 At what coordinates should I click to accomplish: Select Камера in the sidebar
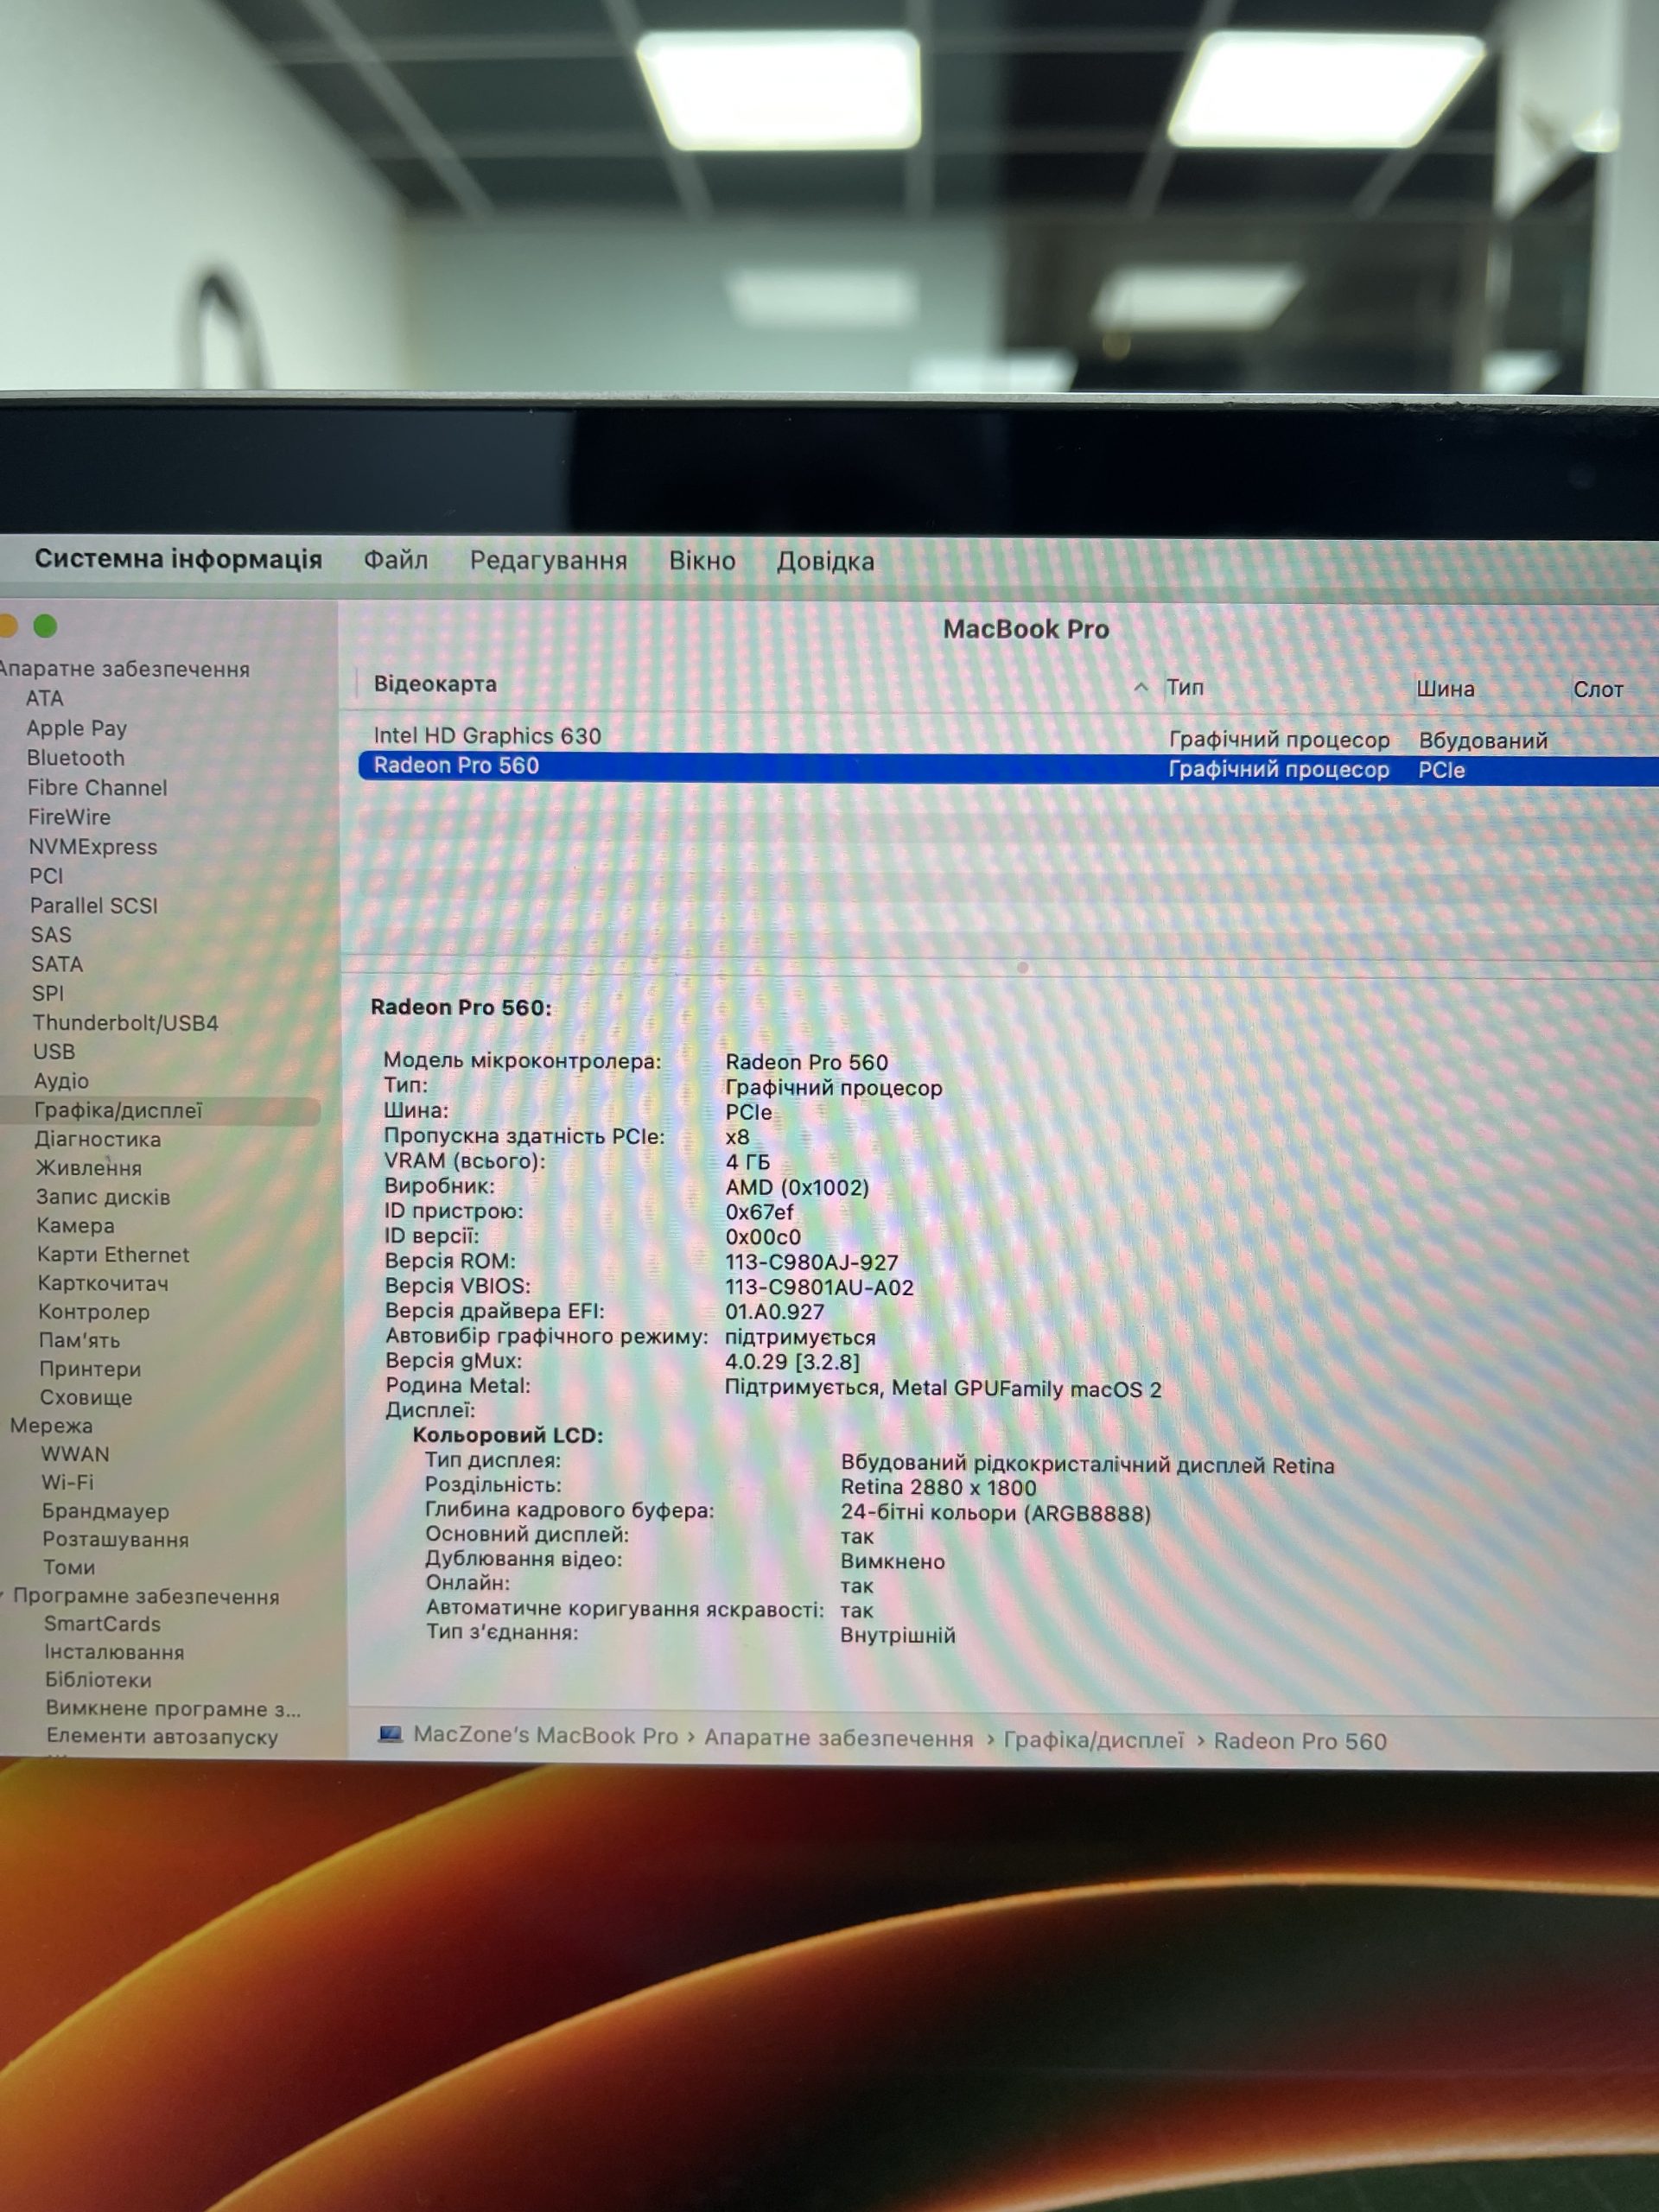[75, 1226]
